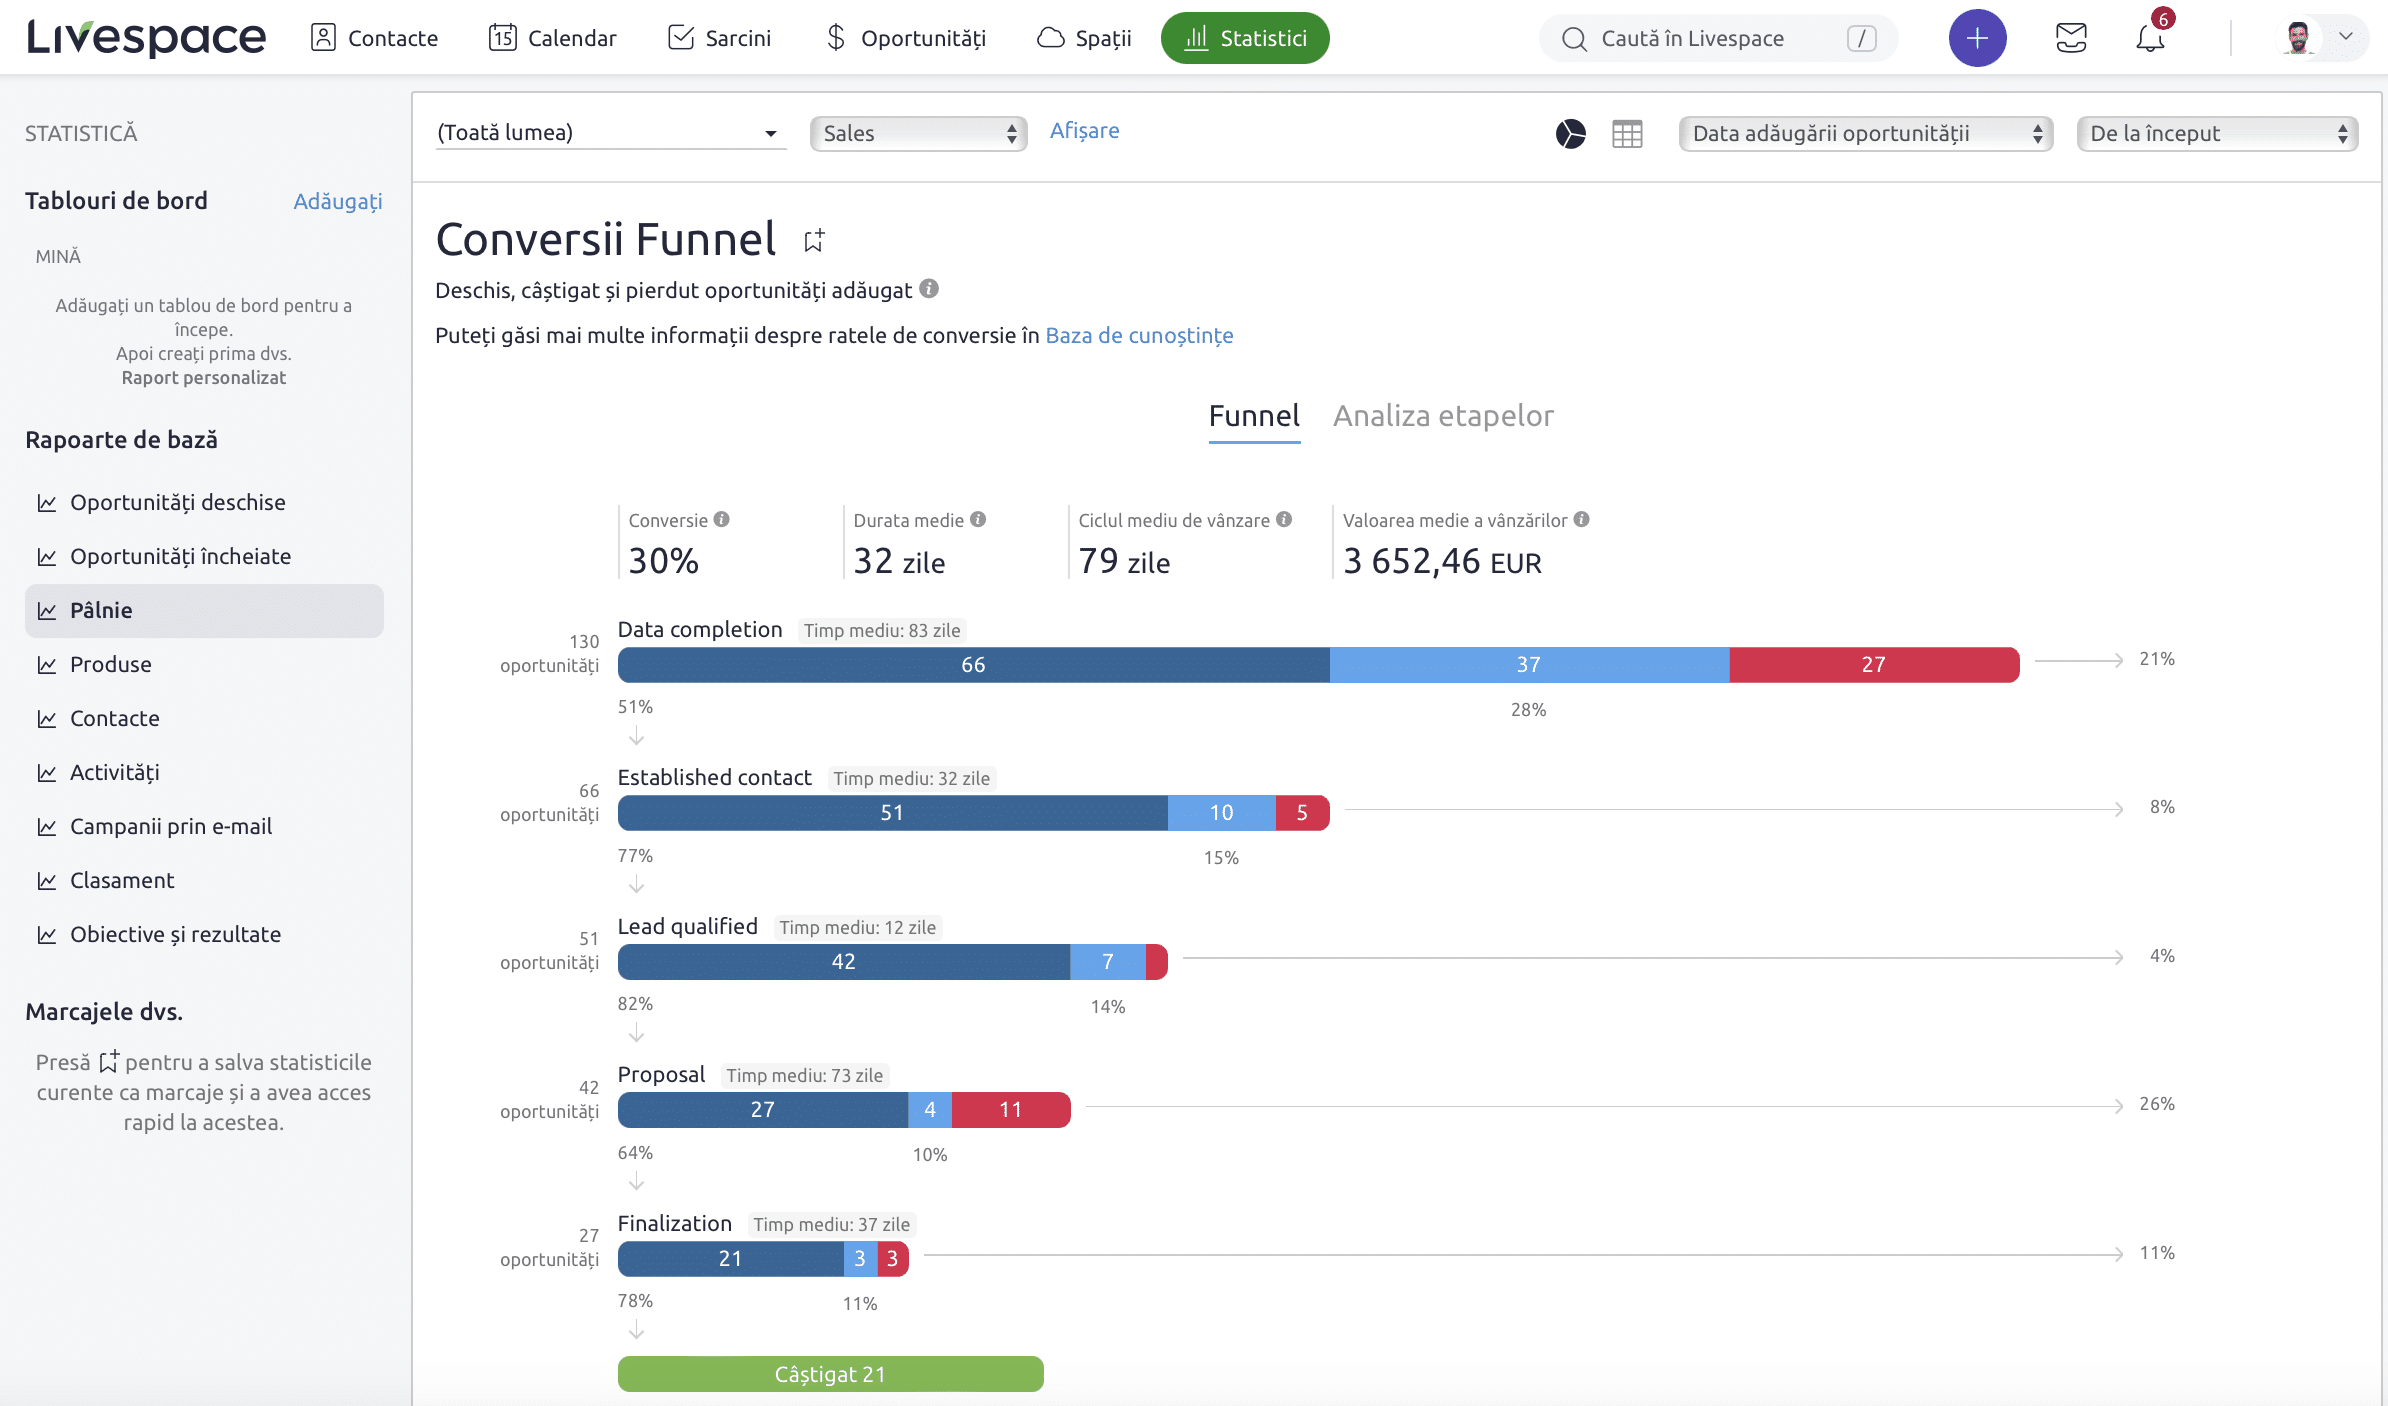2388x1406 pixels.
Task: Open Calendar in the top navigation
Action: pyautogui.click(x=552, y=38)
